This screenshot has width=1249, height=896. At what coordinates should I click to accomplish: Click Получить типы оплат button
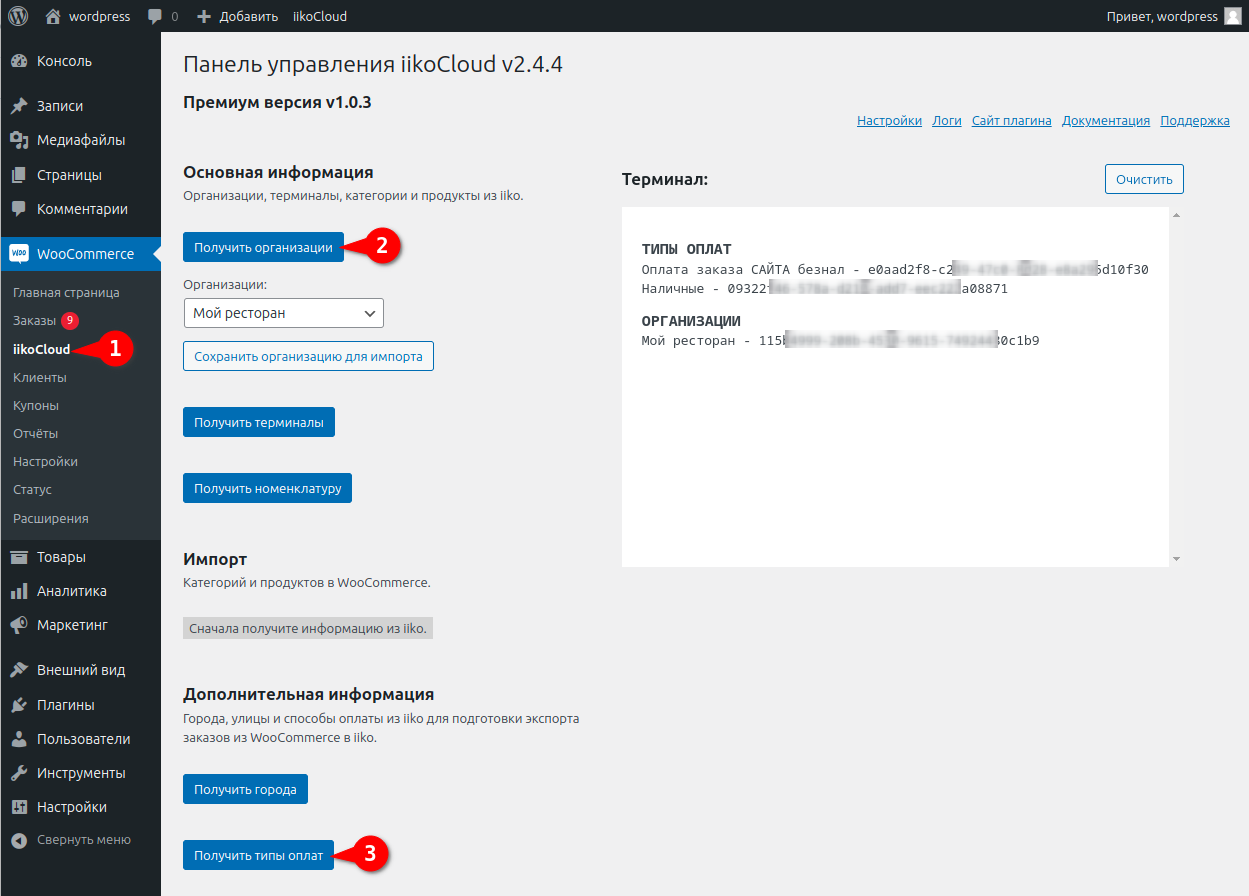pyautogui.click(x=258, y=855)
